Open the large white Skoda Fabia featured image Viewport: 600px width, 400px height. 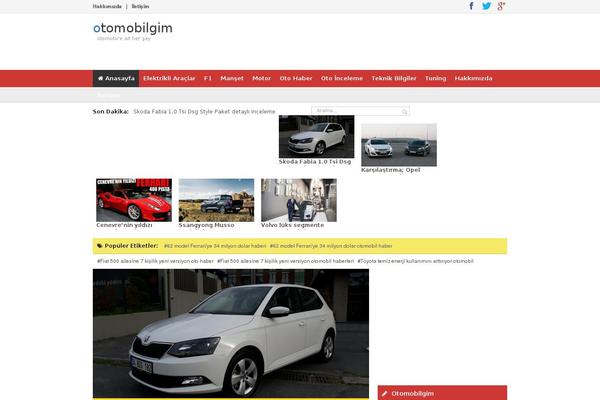point(231,333)
